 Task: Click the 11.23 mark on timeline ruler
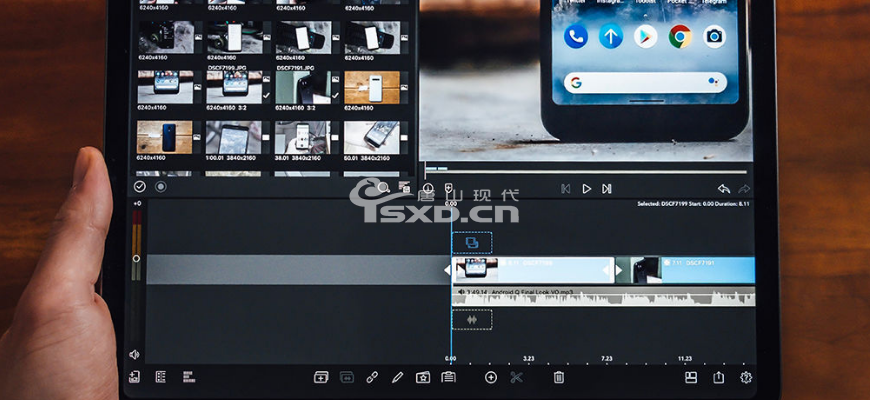(x=685, y=359)
